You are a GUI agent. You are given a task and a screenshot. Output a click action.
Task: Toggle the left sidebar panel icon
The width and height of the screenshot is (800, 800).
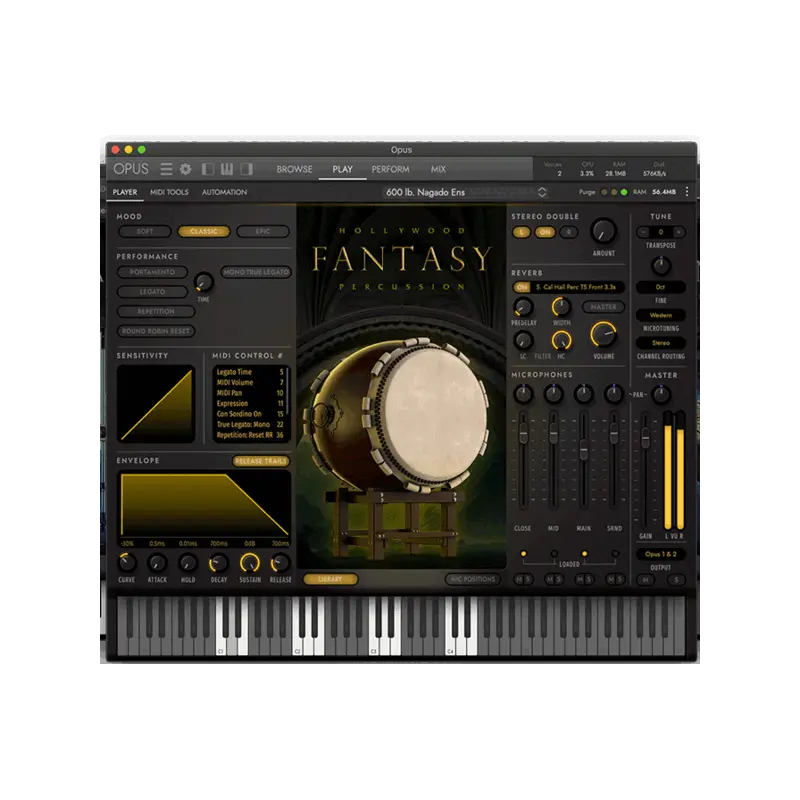coord(208,169)
